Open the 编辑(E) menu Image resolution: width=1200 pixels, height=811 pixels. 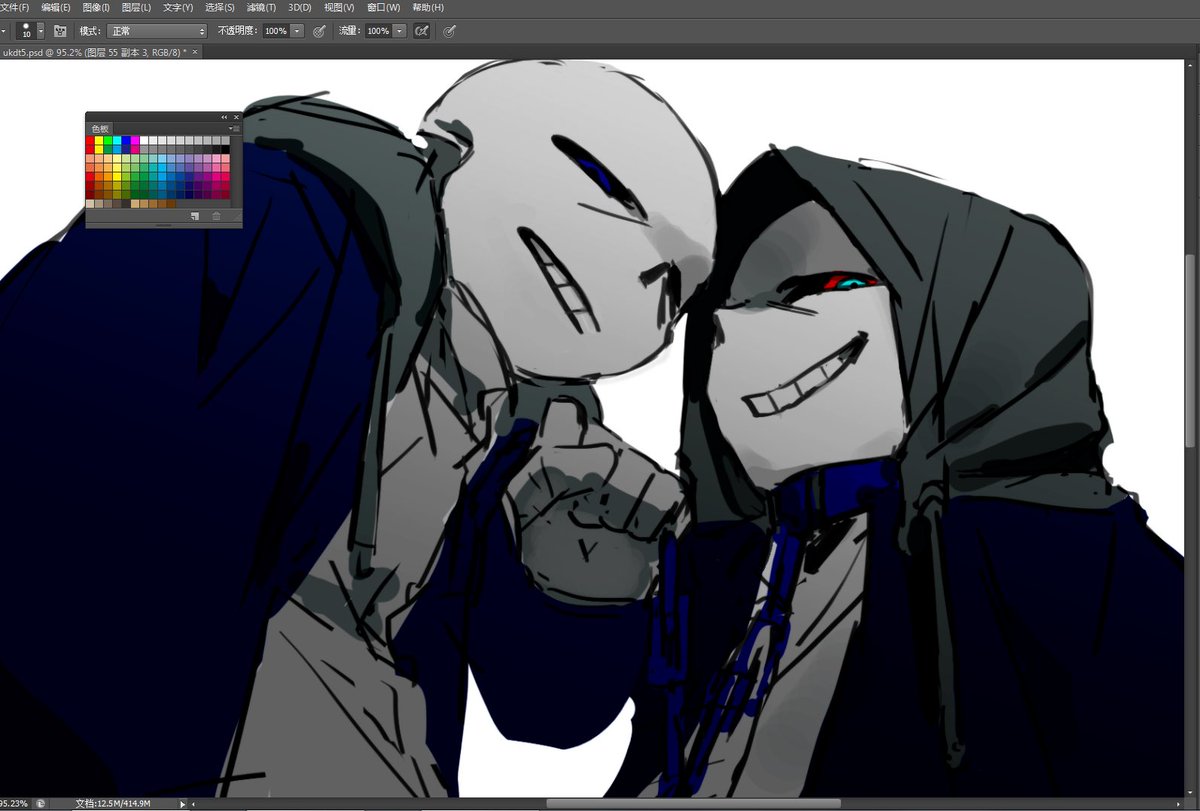tap(56, 7)
